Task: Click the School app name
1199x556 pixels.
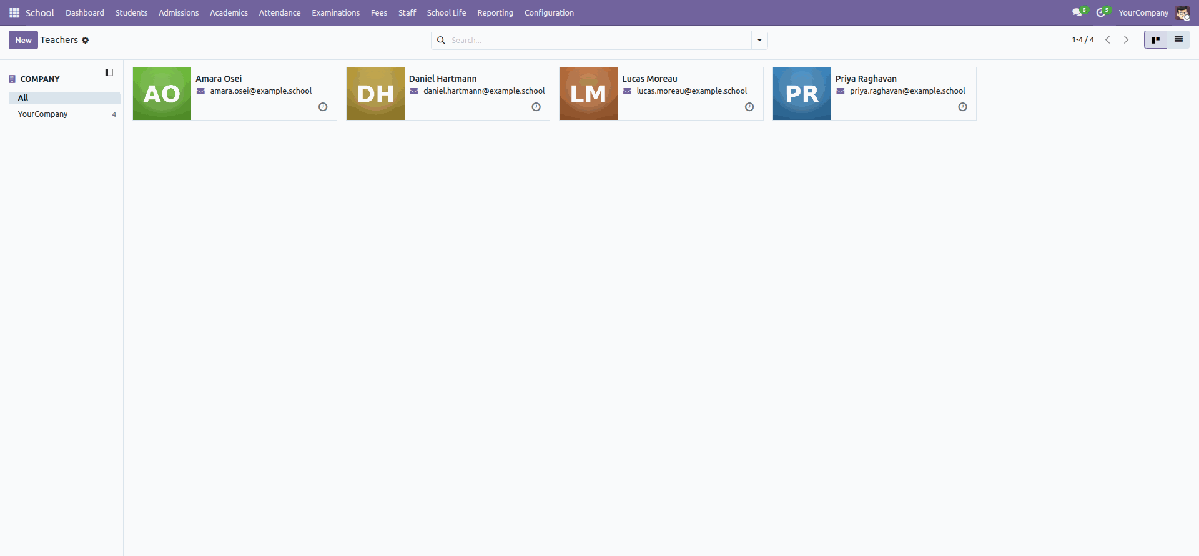Action: click(40, 13)
